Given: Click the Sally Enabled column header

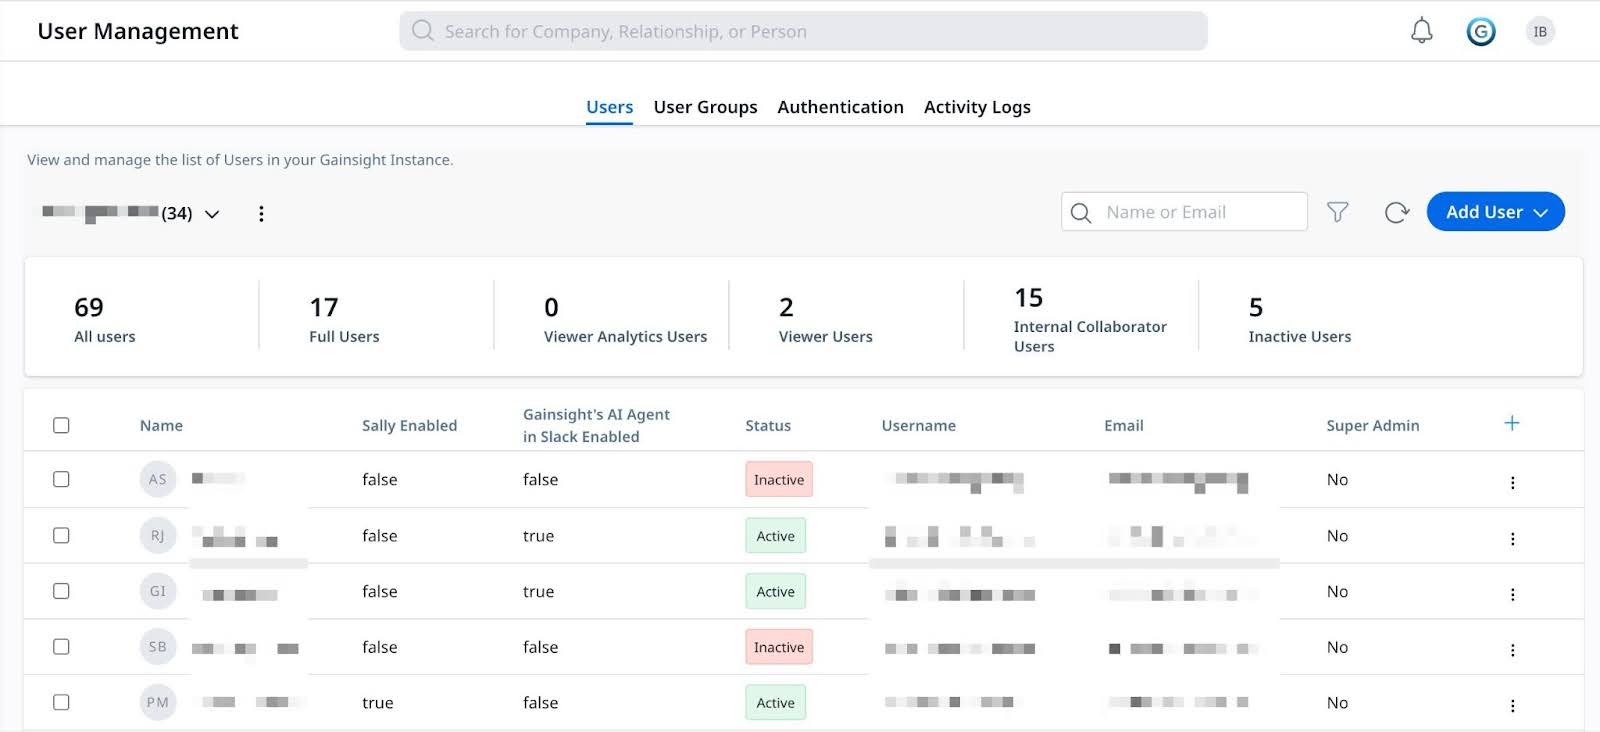Looking at the screenshot, I should pos(409,426).
